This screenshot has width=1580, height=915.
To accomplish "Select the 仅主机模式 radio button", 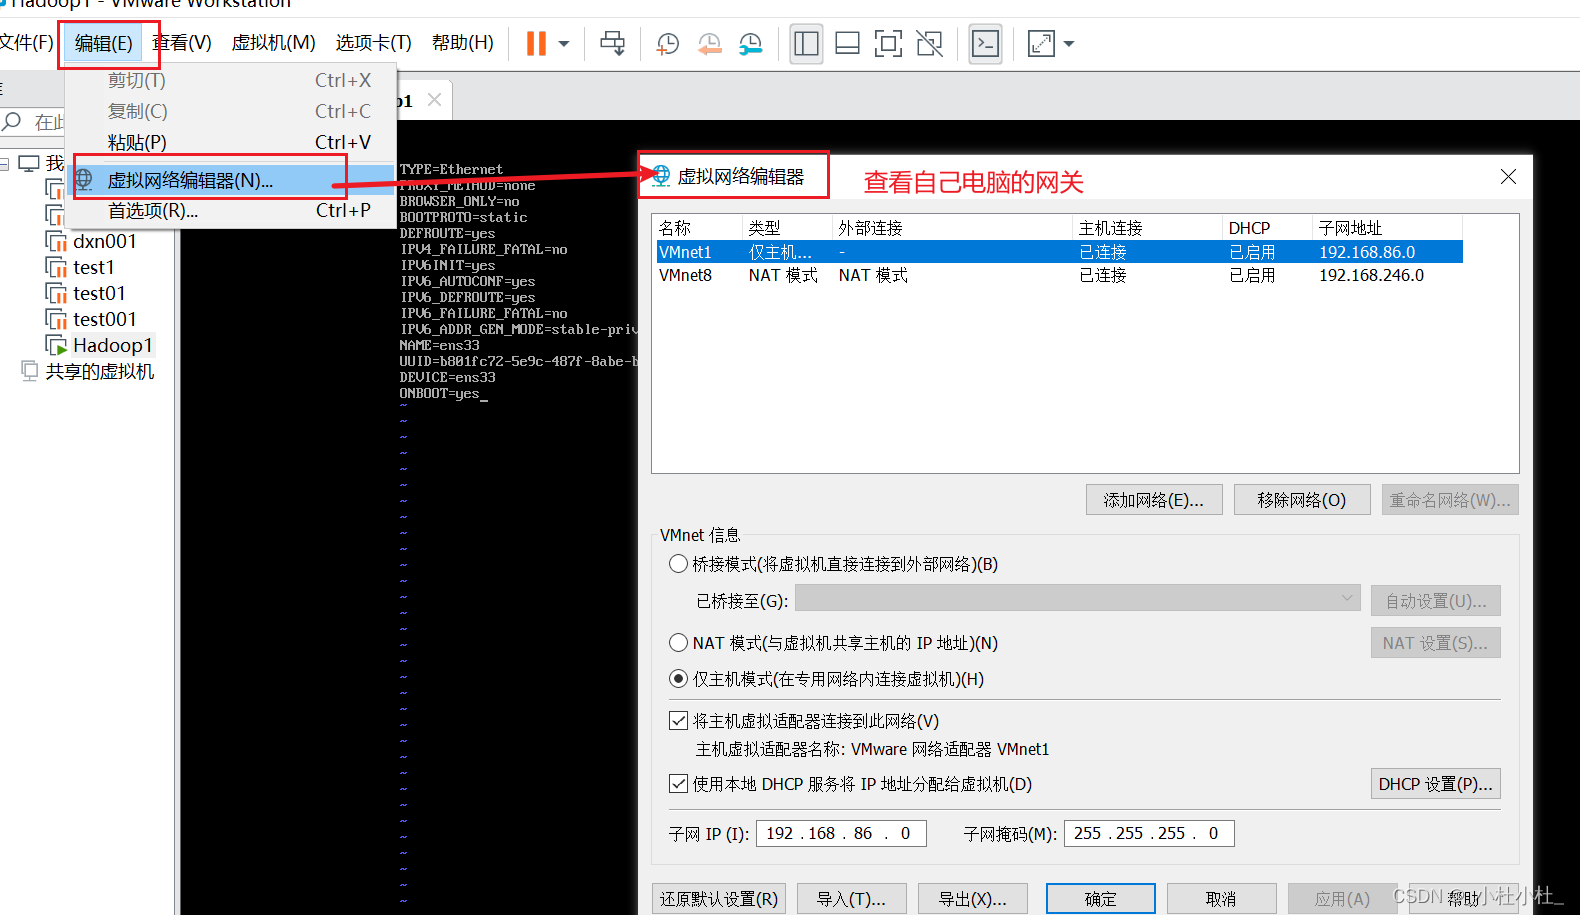I will tap(678, 679).
